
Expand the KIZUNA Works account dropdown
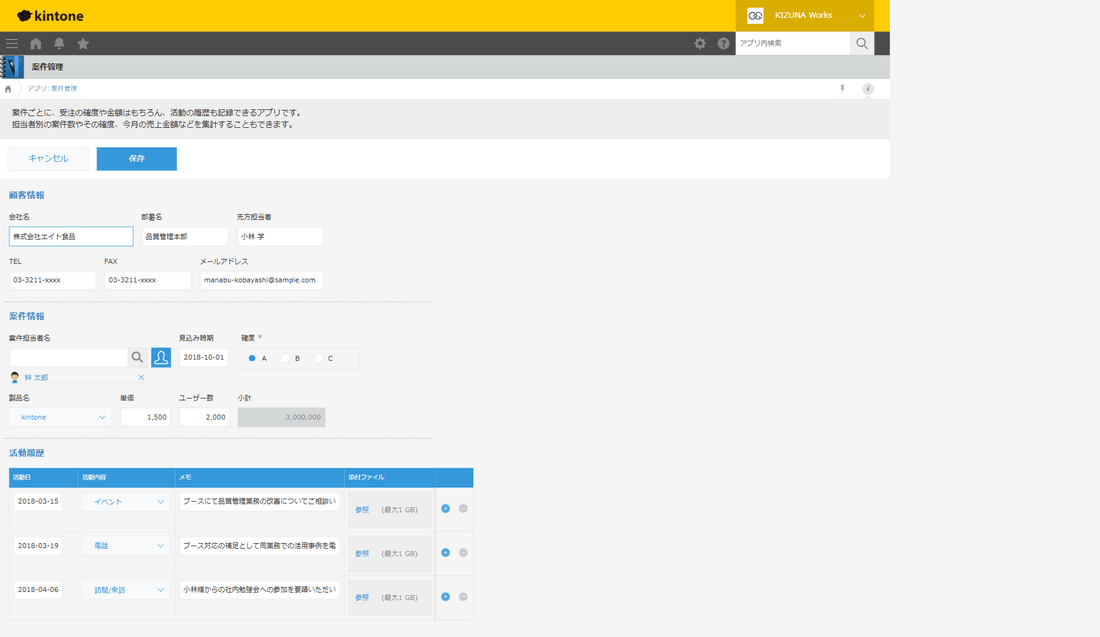pyautogui.click(x=862, y=16)
